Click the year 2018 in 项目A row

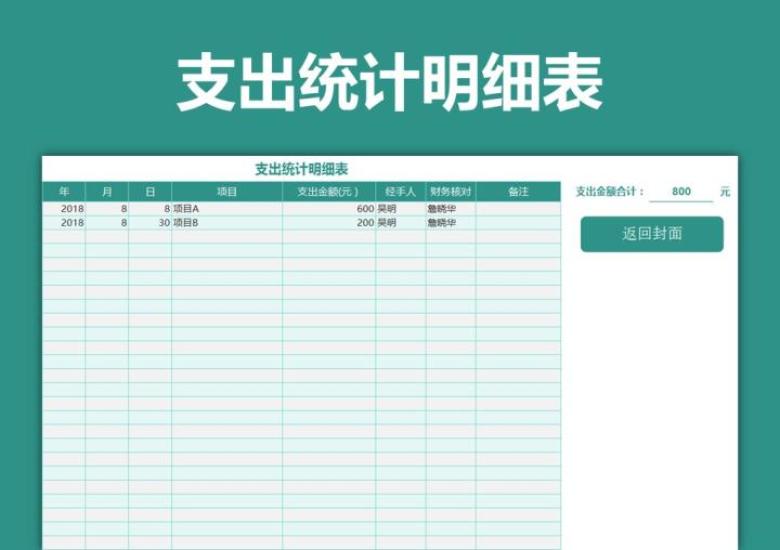(x=64, y=208)
